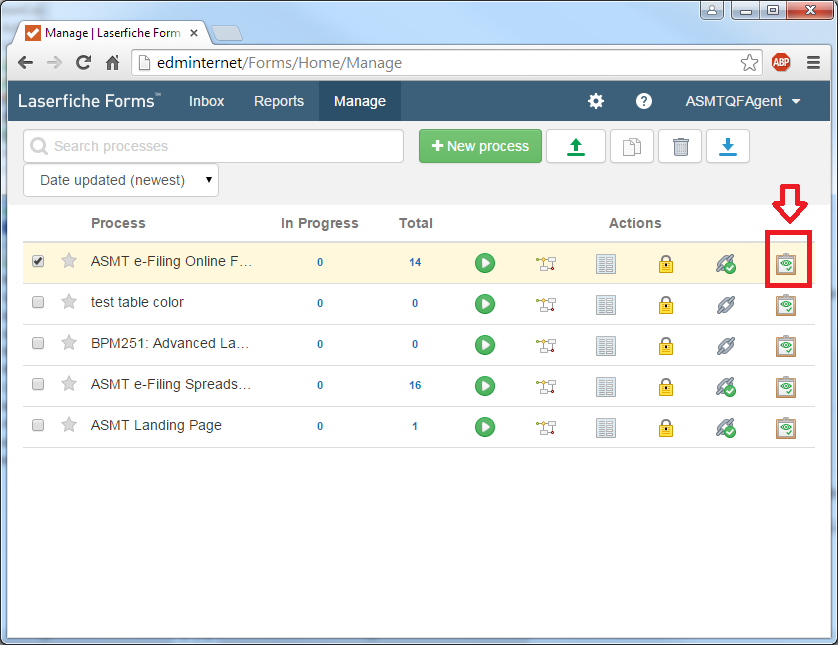Open total count 16 link for e-Filing Spreads
The width and height of the screenshot is (838, 645).
click(x=415, y=385)
